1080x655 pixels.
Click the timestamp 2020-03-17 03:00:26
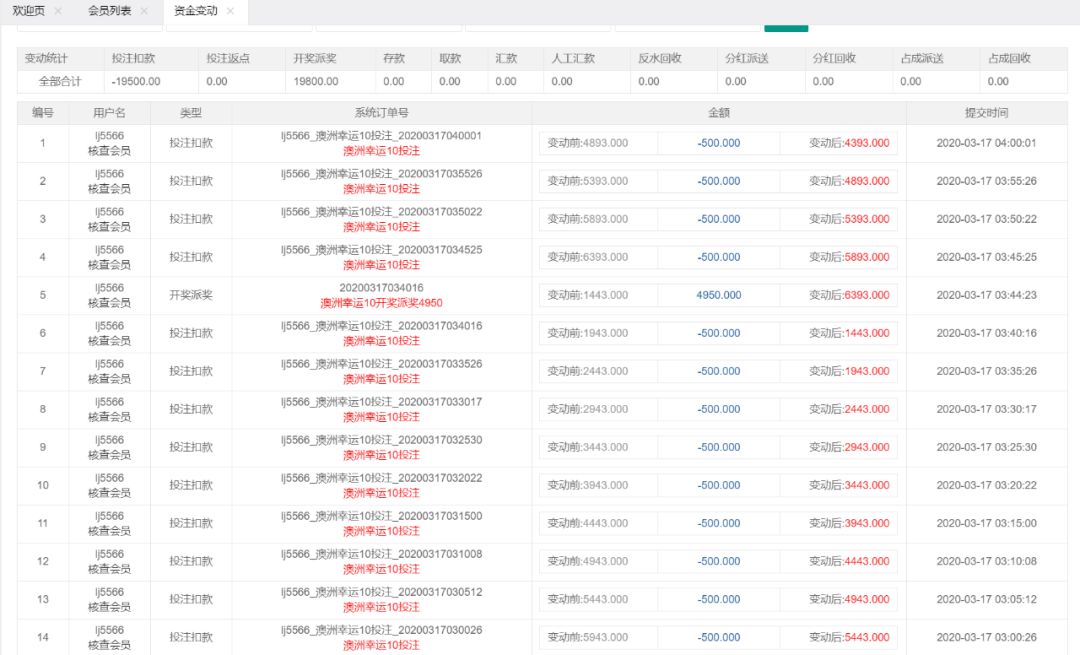tap(986, 637)
